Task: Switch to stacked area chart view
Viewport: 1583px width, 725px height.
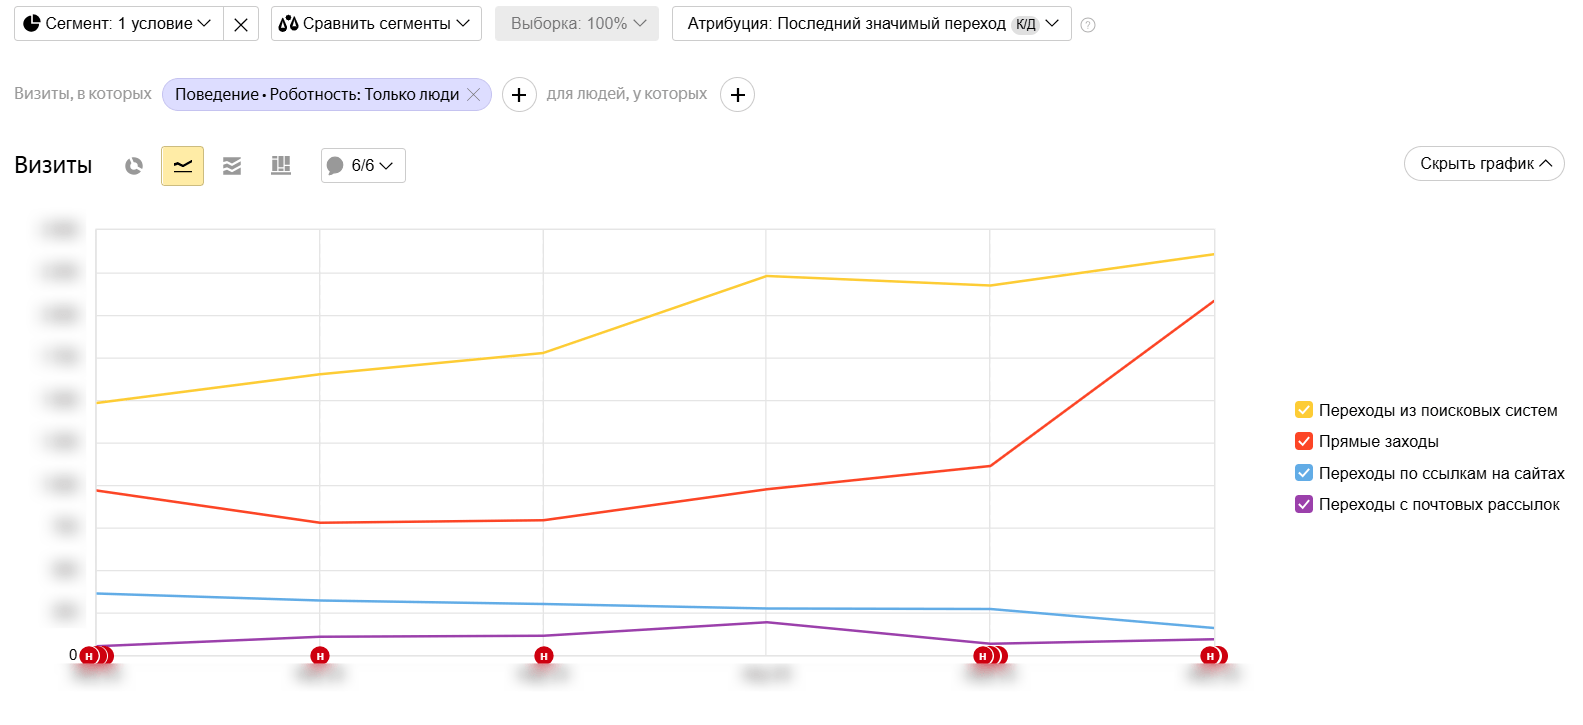Action: point(232,166)
